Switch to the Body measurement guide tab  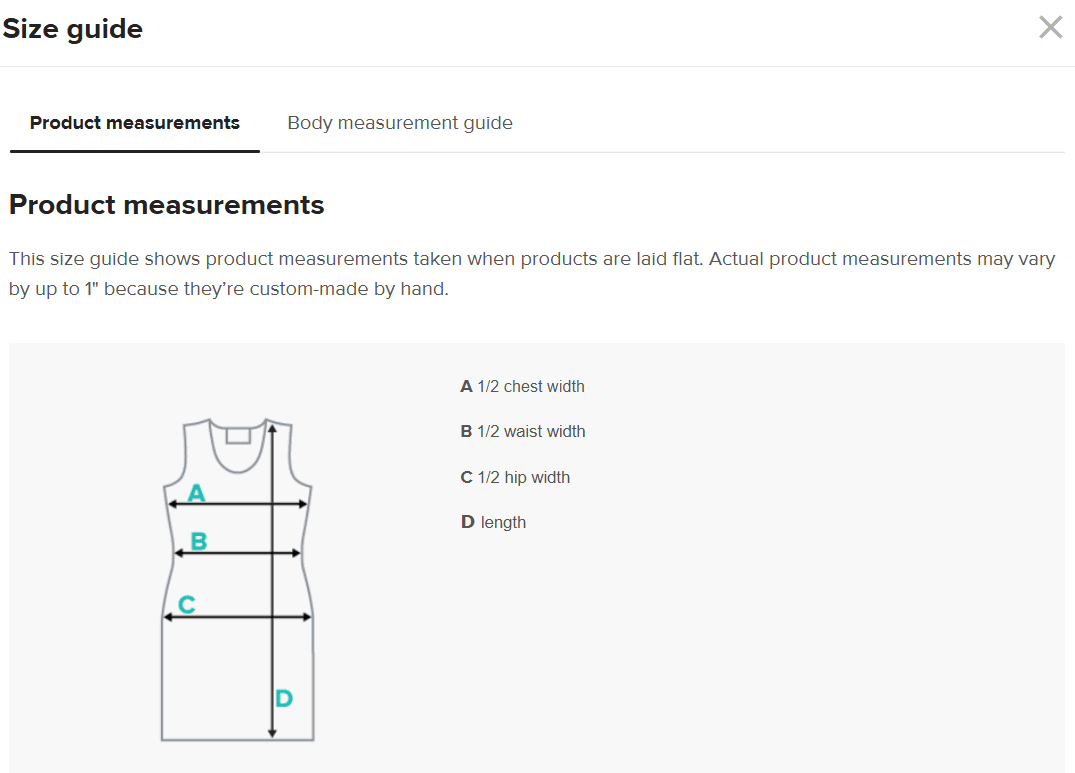pos(400,123)
